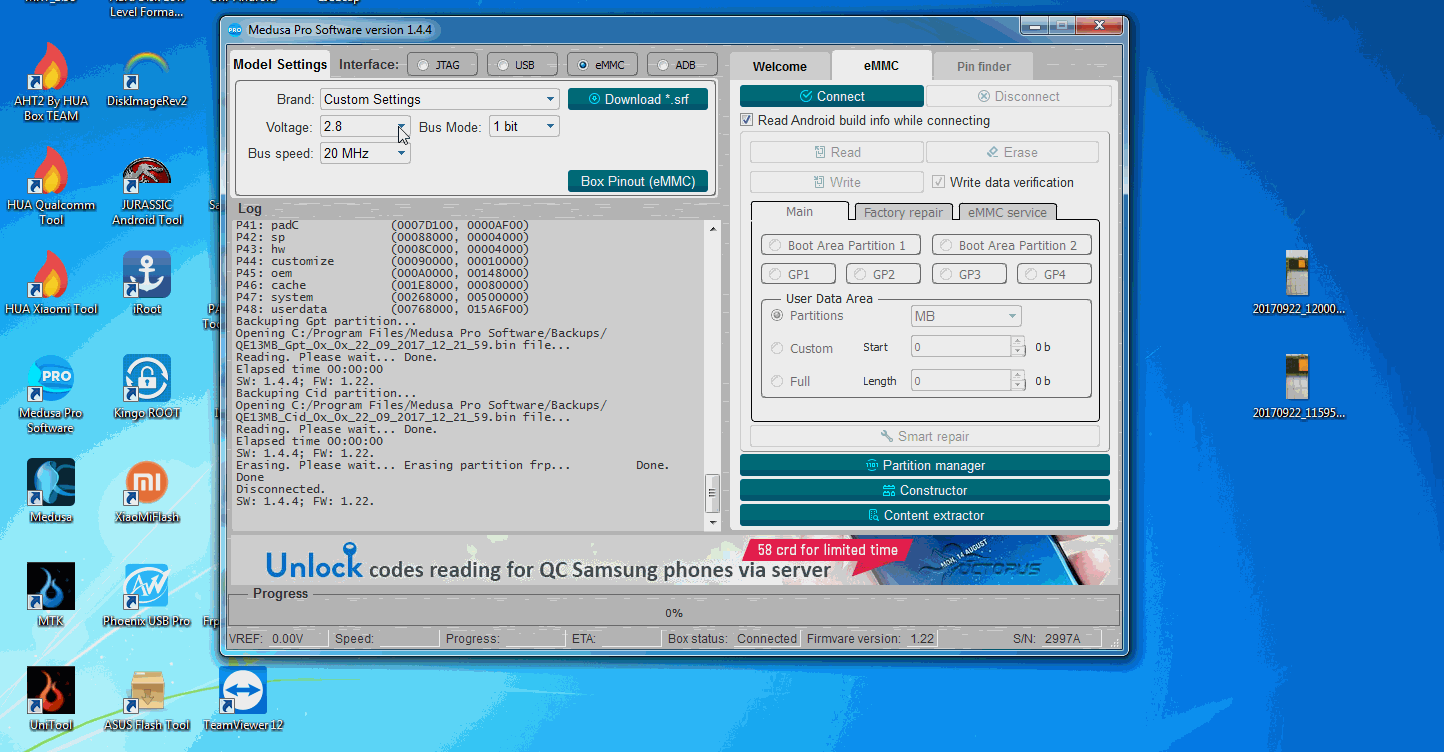Open the MB unit dropdown beside Partitions

coord(966,316)
